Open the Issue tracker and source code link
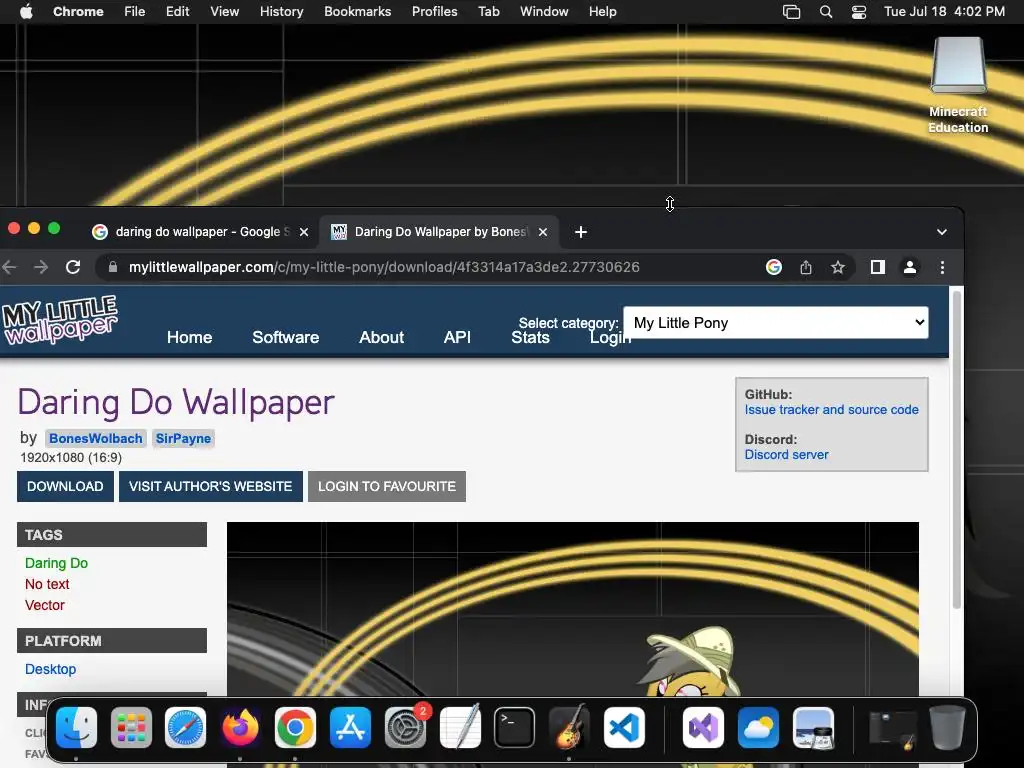1024x768 pixels. pyautogui.click(x=831, y=409)
